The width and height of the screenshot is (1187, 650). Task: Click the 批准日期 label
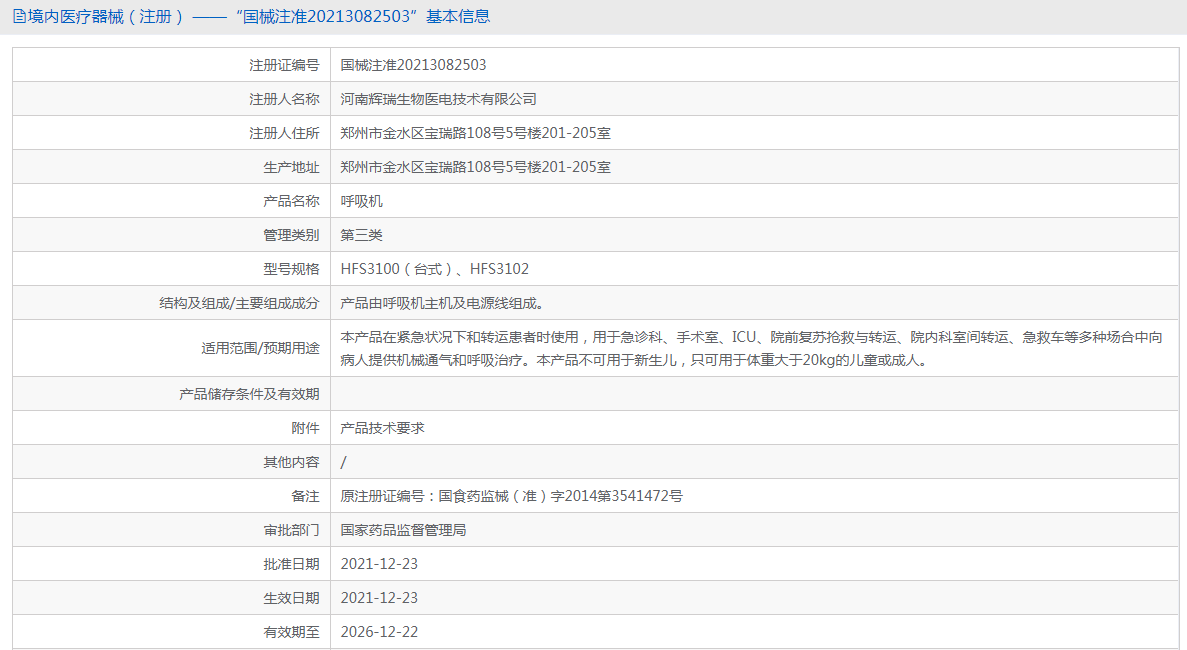point(291,564)
